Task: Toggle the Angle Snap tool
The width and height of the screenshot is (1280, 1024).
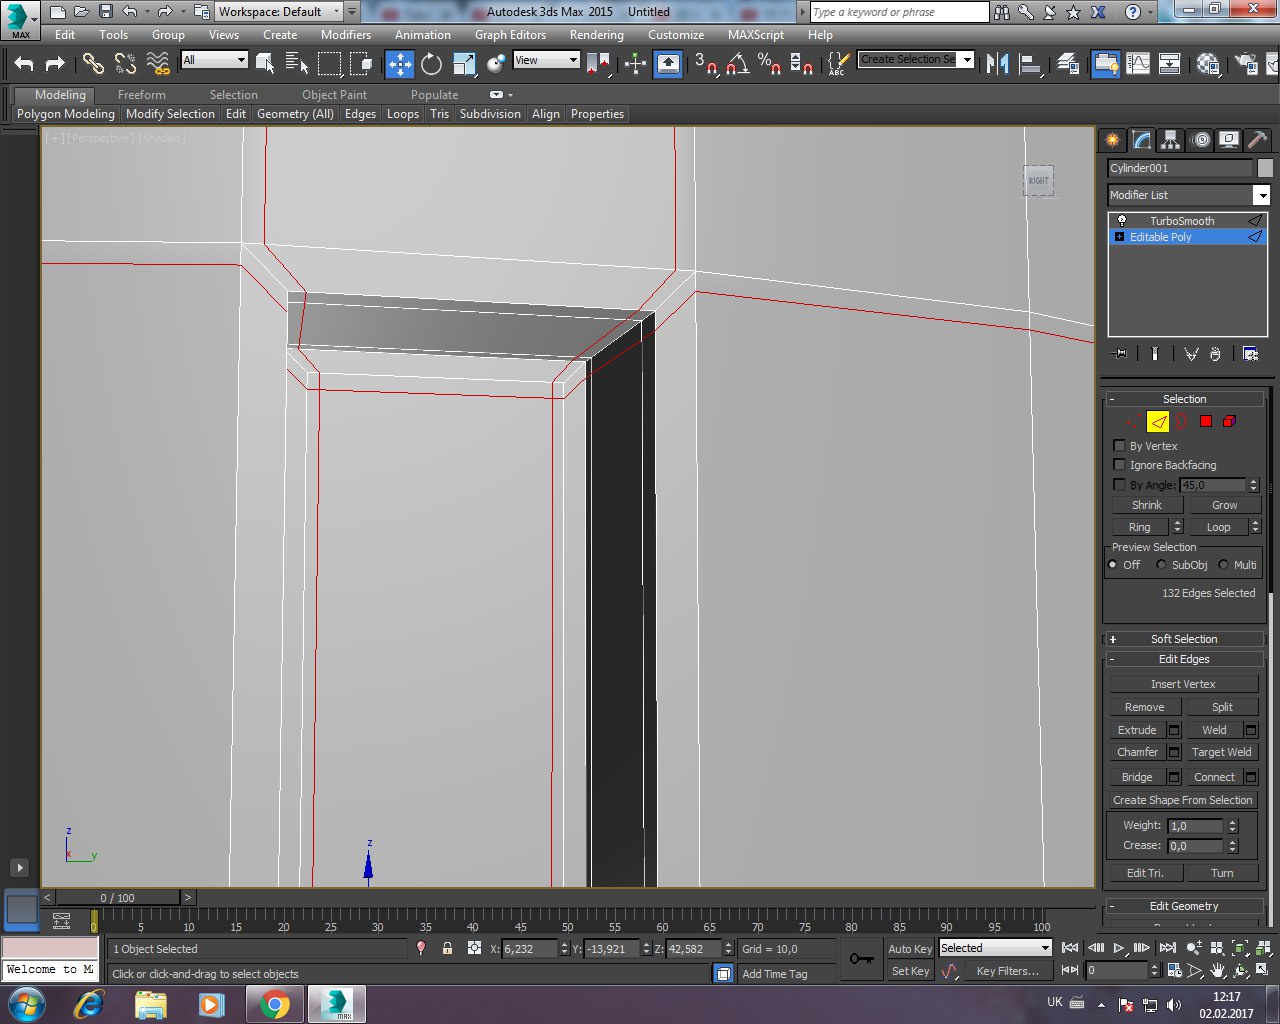Action: click(x=737, y=64)
